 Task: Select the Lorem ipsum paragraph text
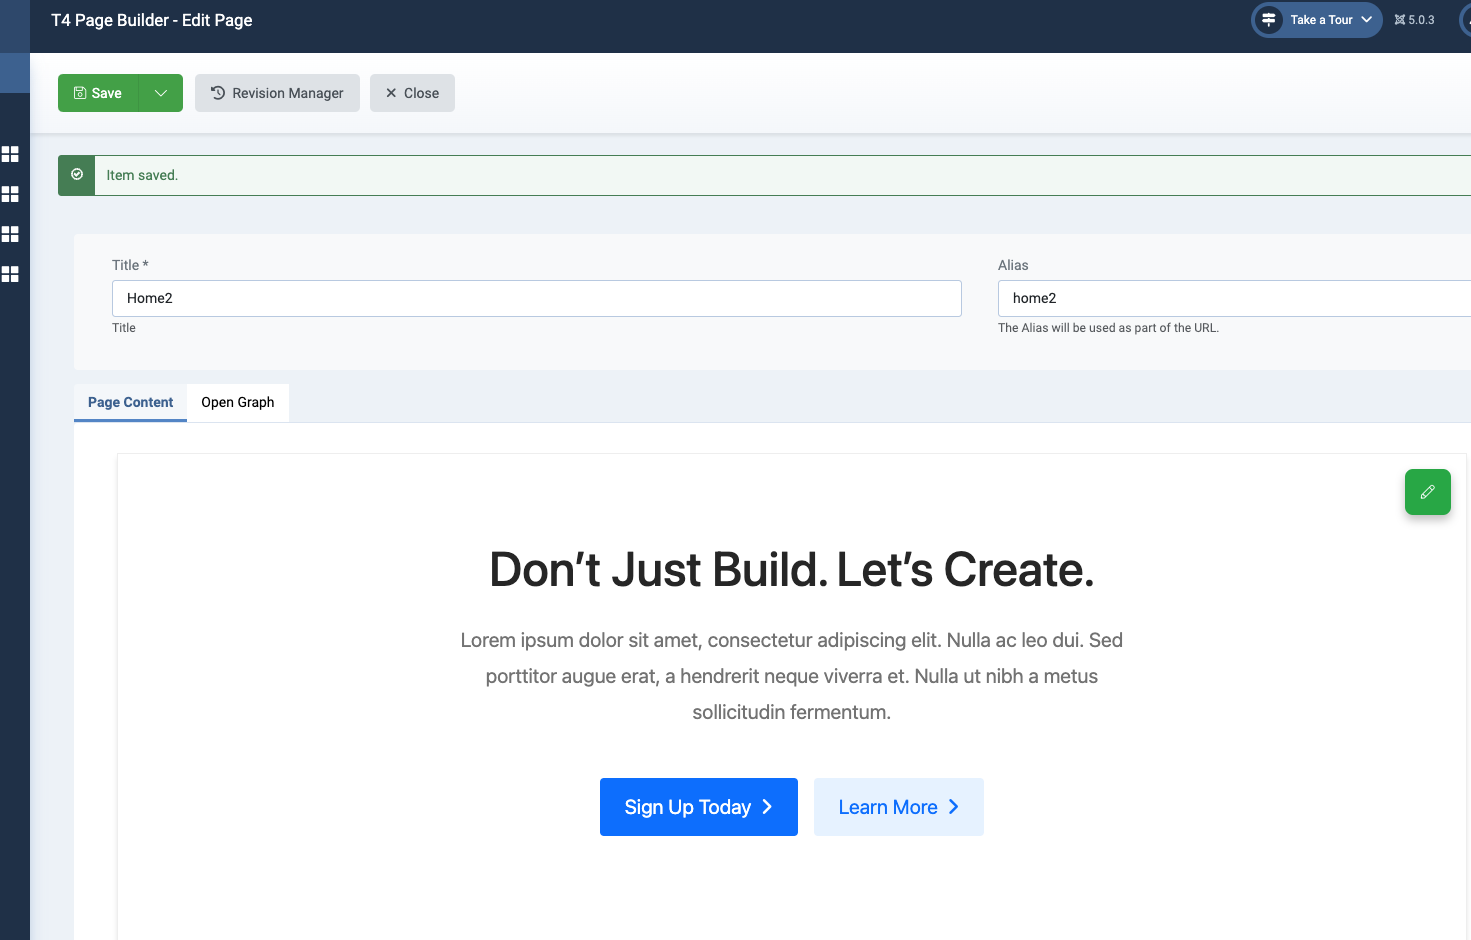click(791, 676)
